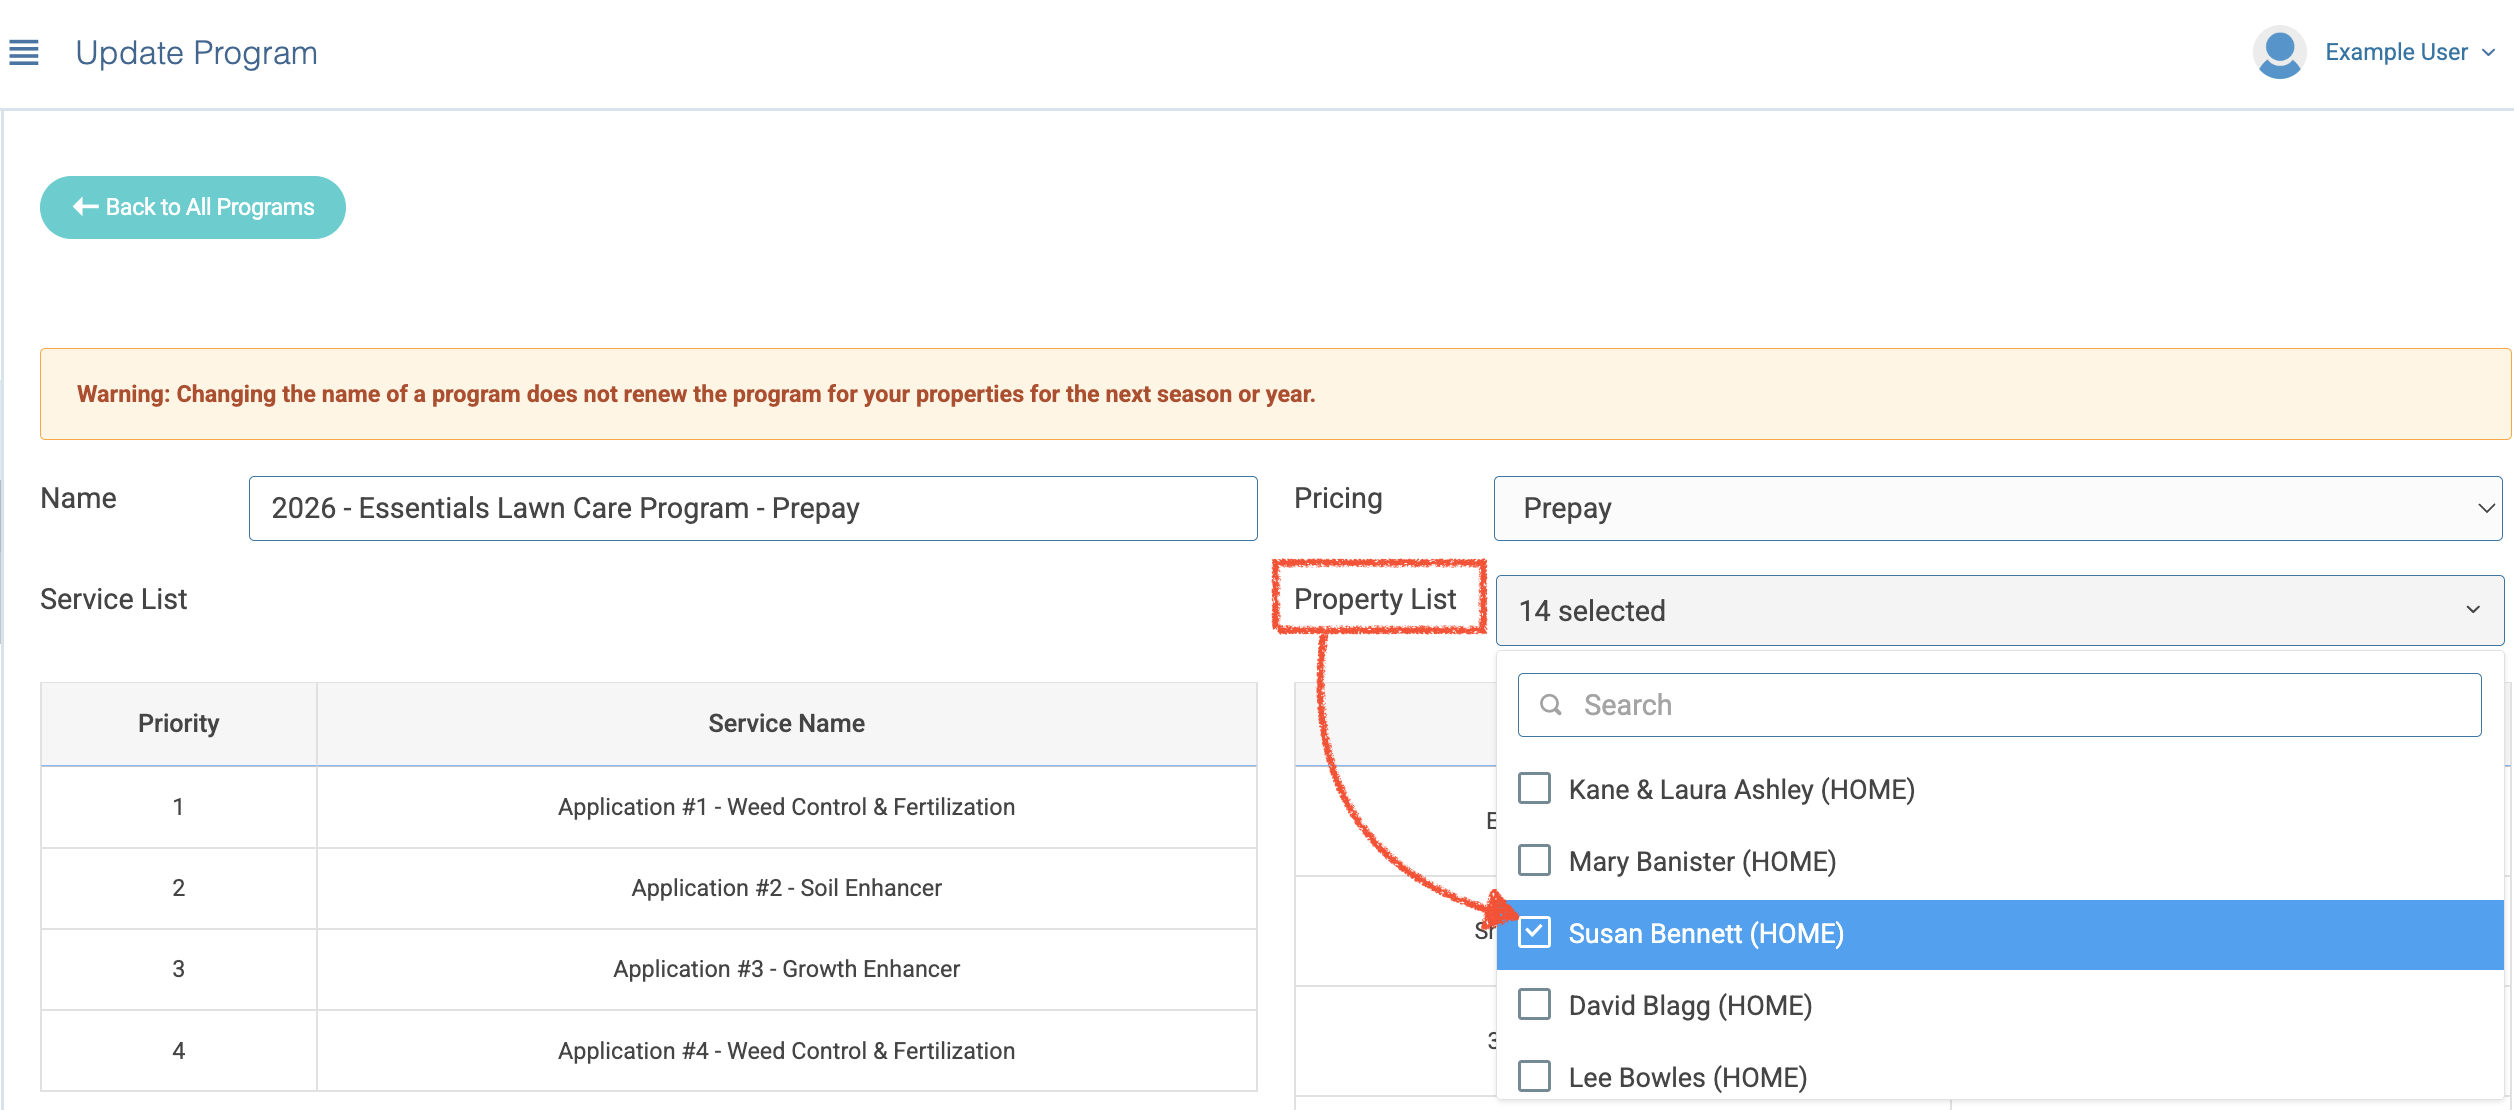Click the search magnifier icon
The image size is (2514, 1110).
(1550, 705)
